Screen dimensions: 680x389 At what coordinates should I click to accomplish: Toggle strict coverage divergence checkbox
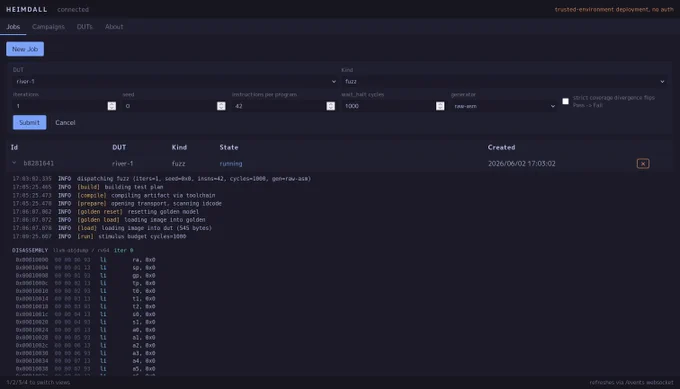[566, 101]
